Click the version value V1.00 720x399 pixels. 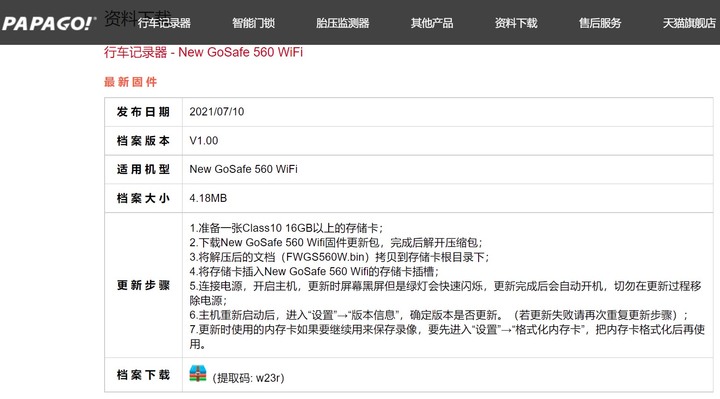tap(204, 140)
